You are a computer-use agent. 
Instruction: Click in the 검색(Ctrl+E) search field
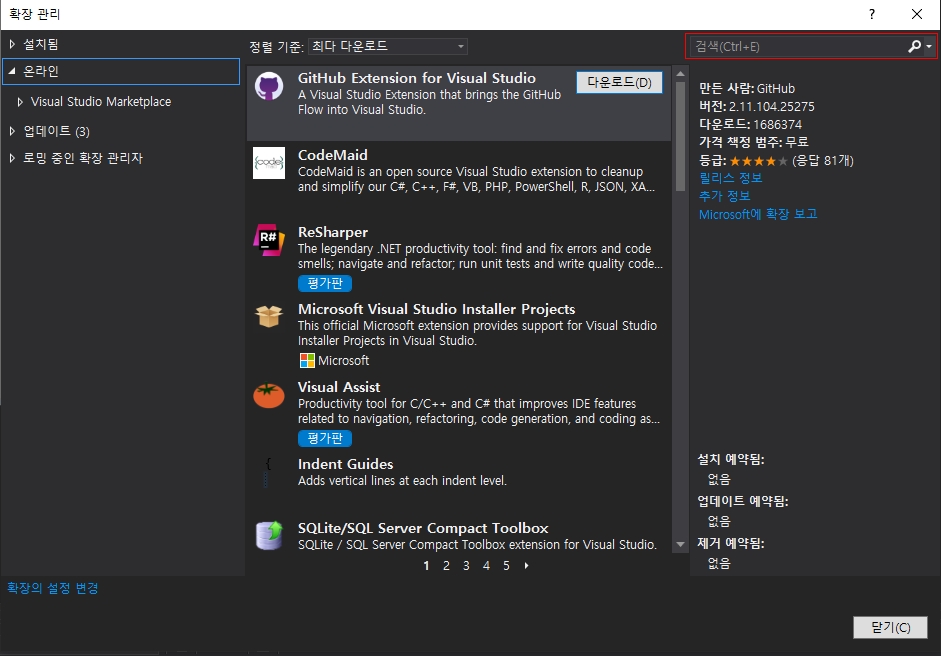[x=797, y=46]
